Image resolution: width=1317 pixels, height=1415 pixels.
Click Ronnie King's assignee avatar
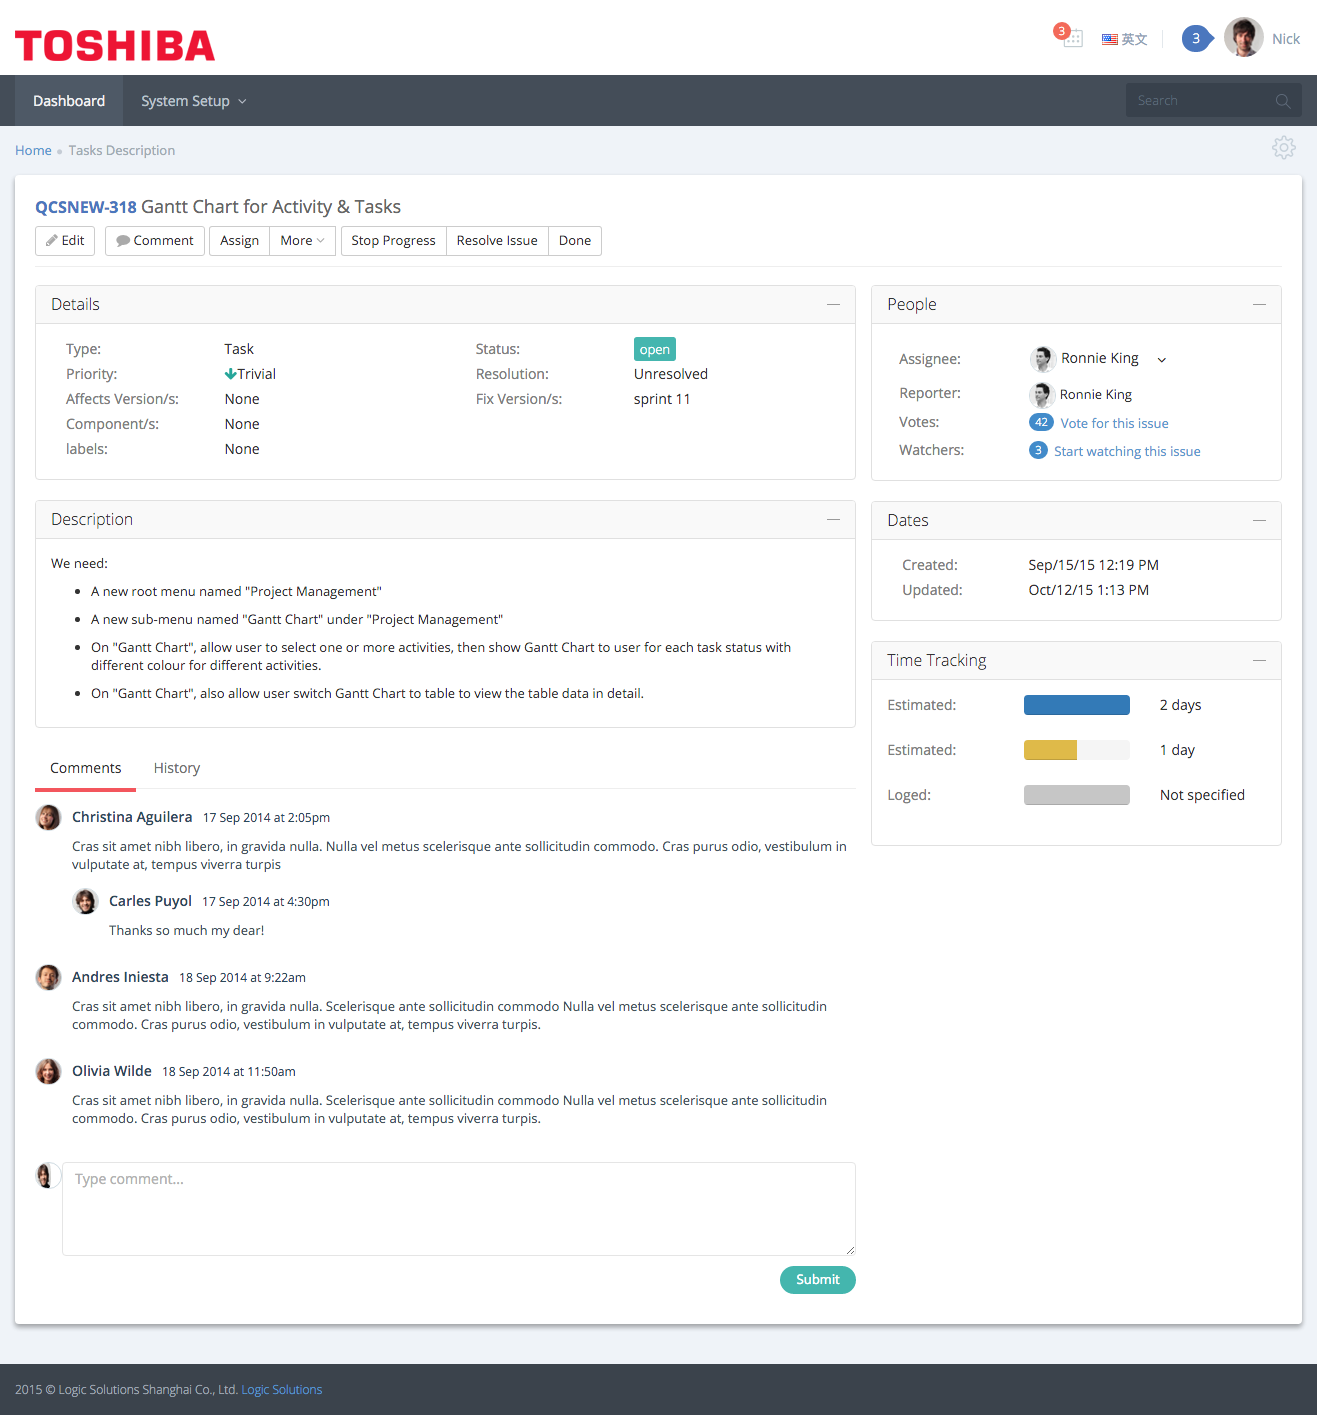(x=1042, y=358)
